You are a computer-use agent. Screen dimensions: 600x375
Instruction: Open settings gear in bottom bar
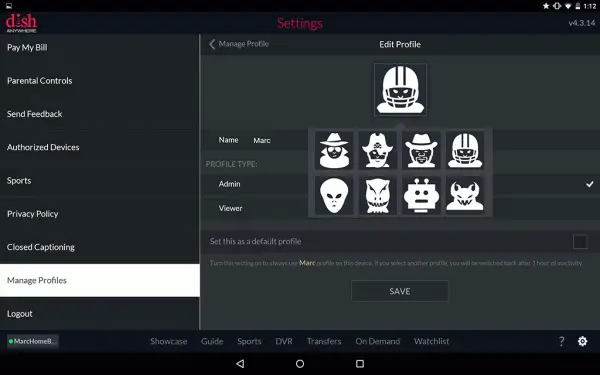(582, 341)
